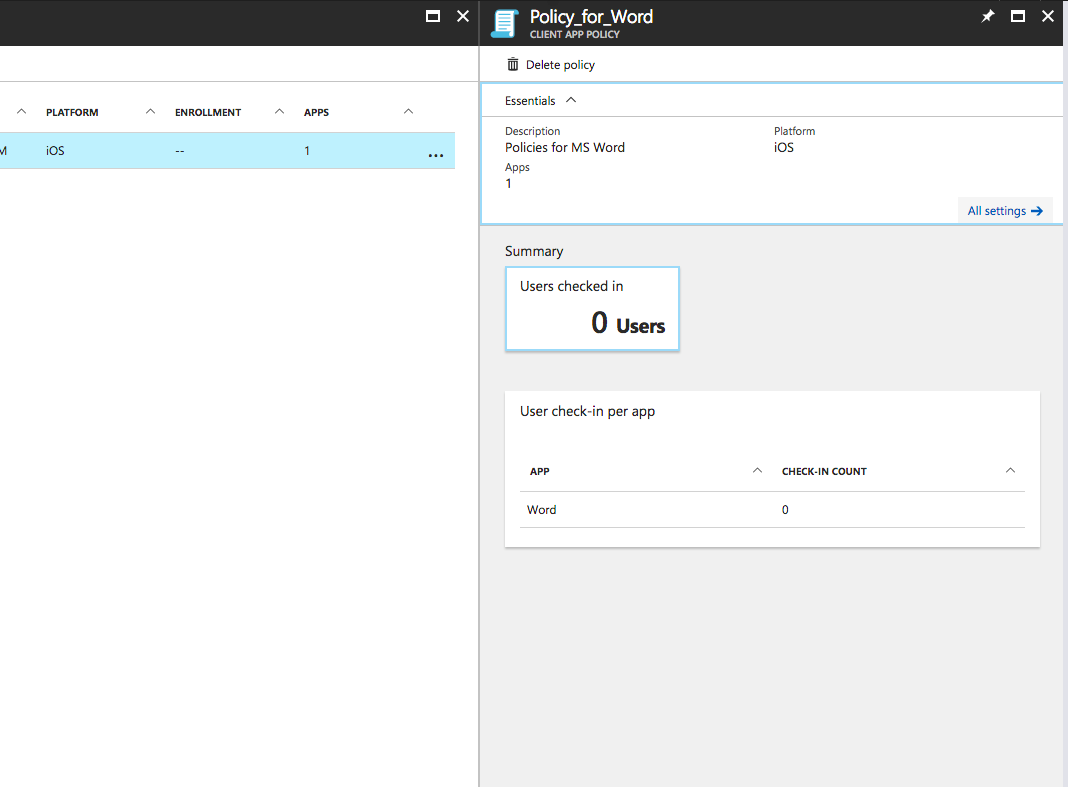Close the left policy list blade
The height and width of the screenshot is (787, 1068).
coord(462,16)
